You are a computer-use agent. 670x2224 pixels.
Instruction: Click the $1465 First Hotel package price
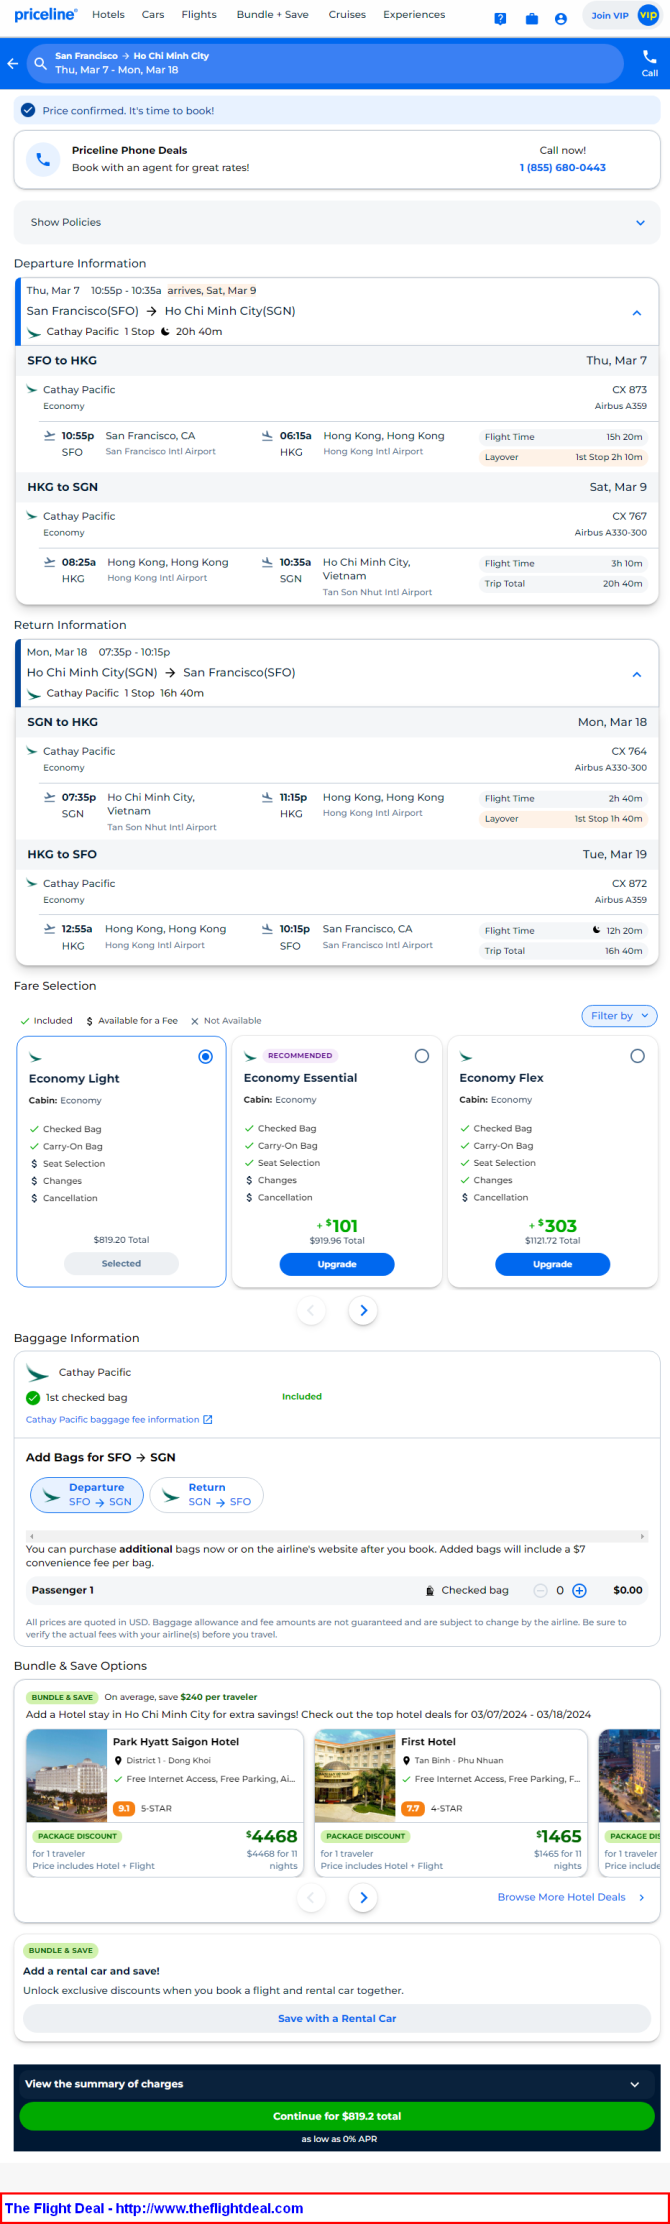559,1837
